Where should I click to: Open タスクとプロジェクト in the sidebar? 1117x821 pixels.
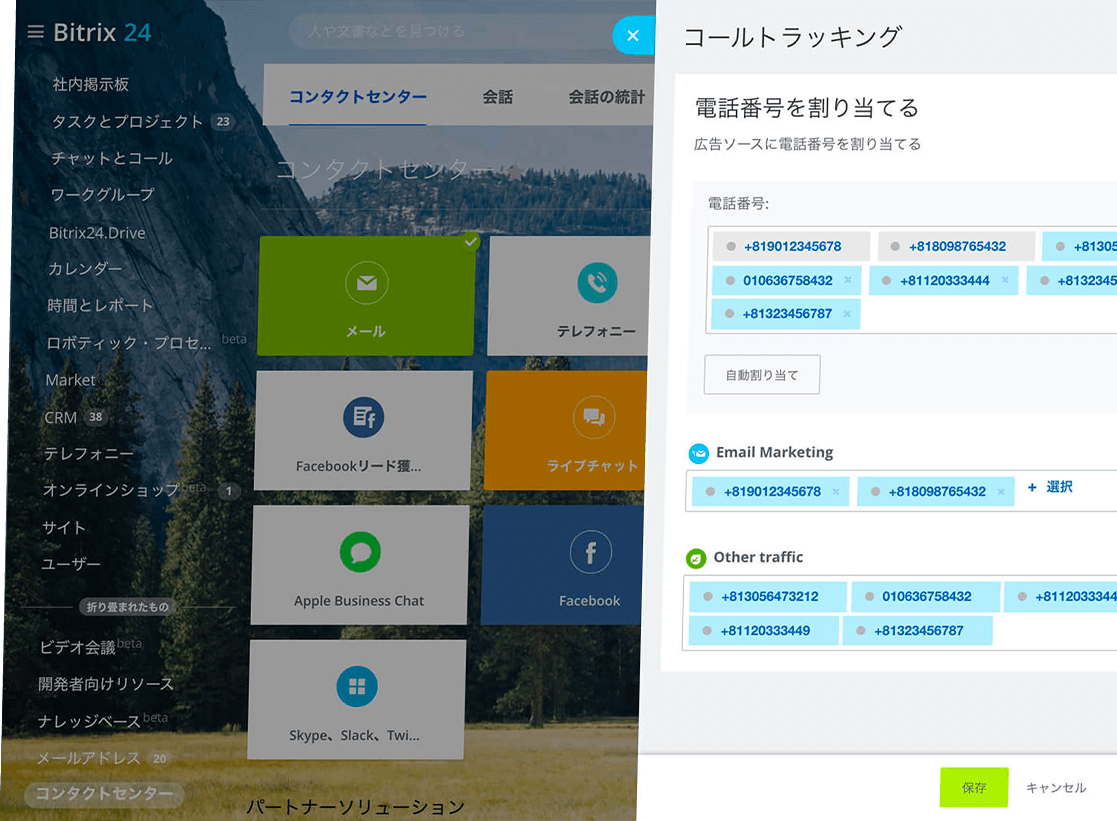(x=127, y=121)
